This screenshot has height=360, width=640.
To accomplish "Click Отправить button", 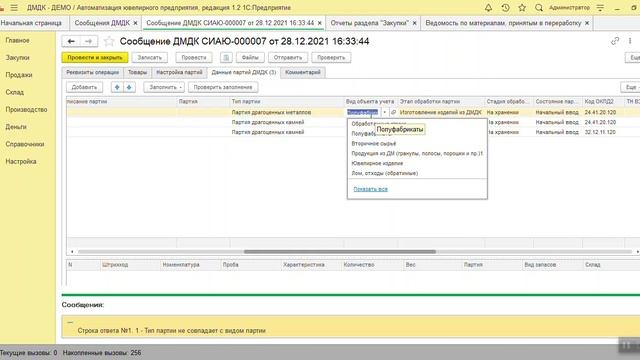I will point(288,58).
